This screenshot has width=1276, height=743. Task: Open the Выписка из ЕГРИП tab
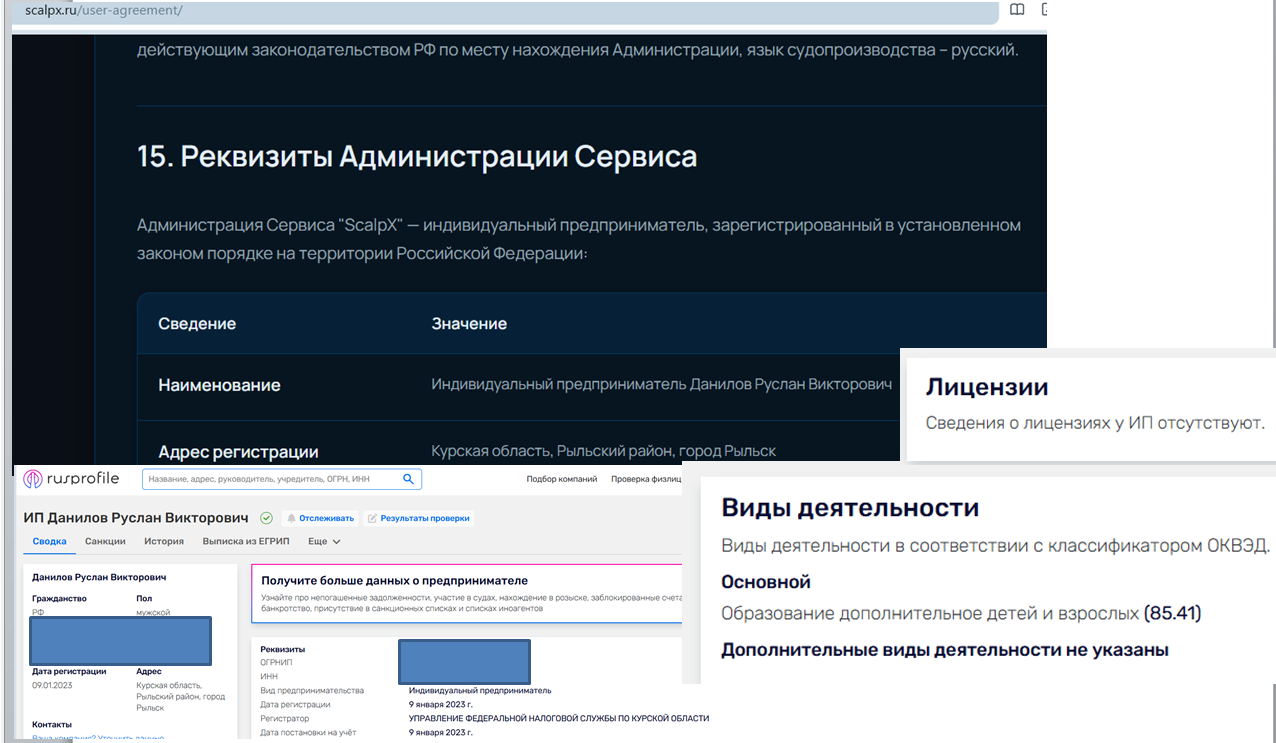tap(246, 541)
